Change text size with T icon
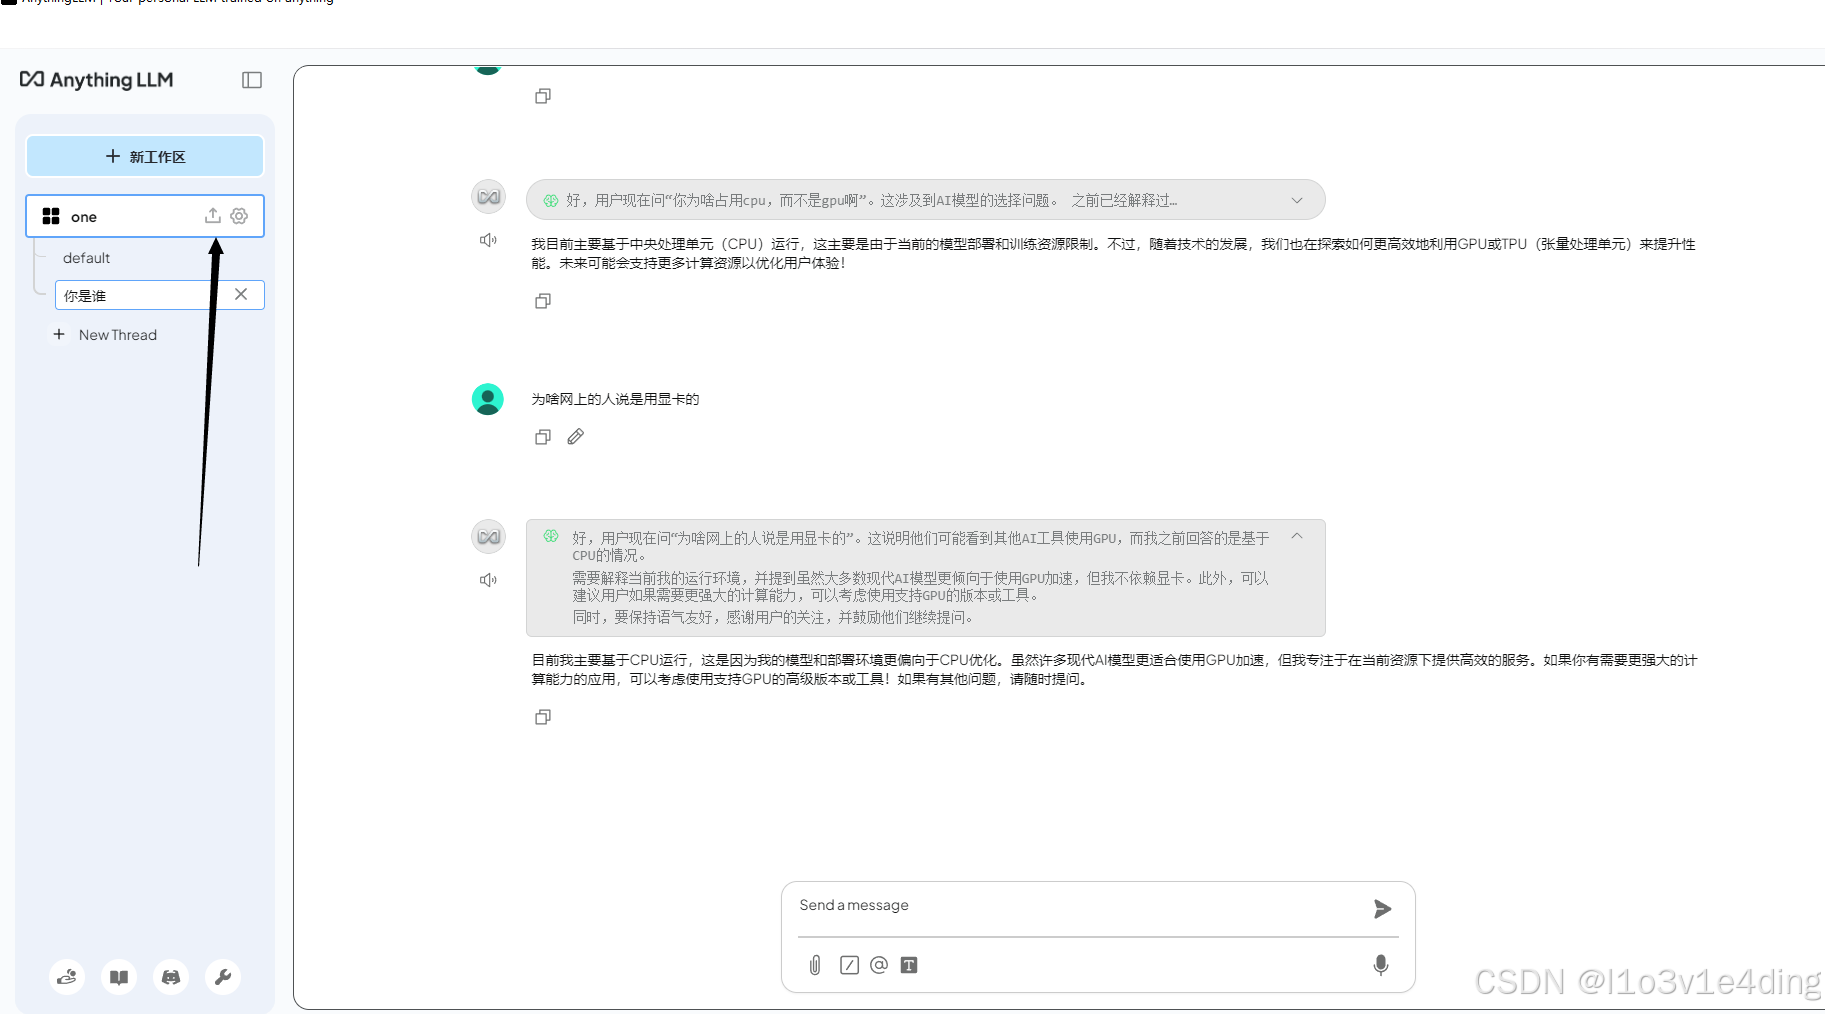Image resolution: width=1825 pixels, height=1014 pixels. [x=909, y=965]
